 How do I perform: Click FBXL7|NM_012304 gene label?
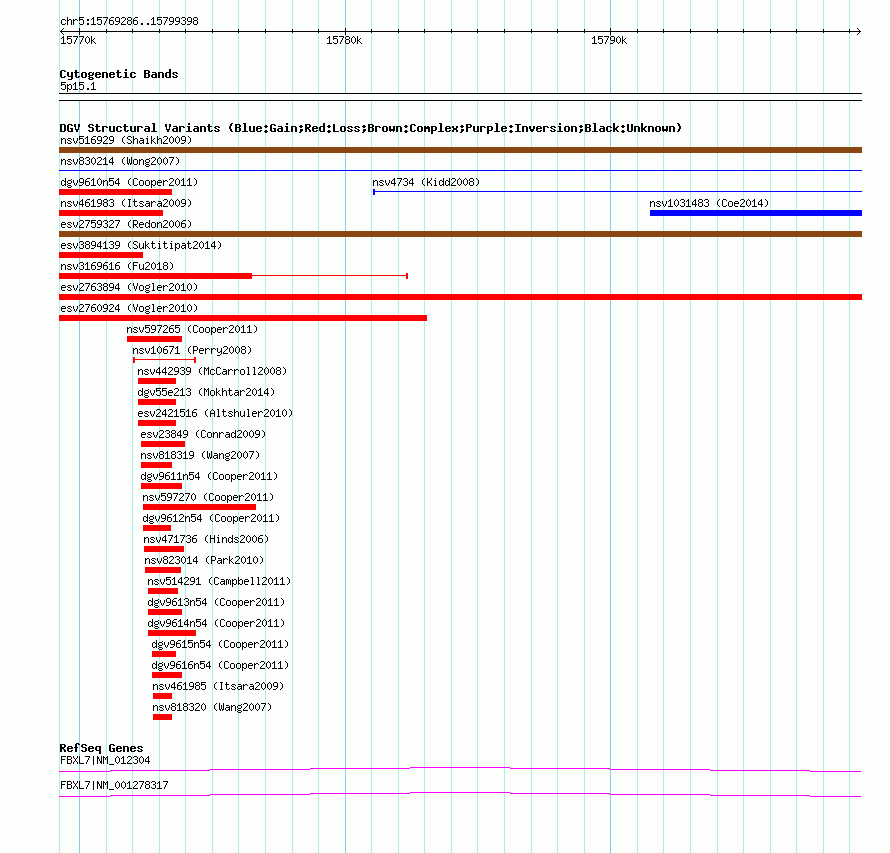point(105,760)
